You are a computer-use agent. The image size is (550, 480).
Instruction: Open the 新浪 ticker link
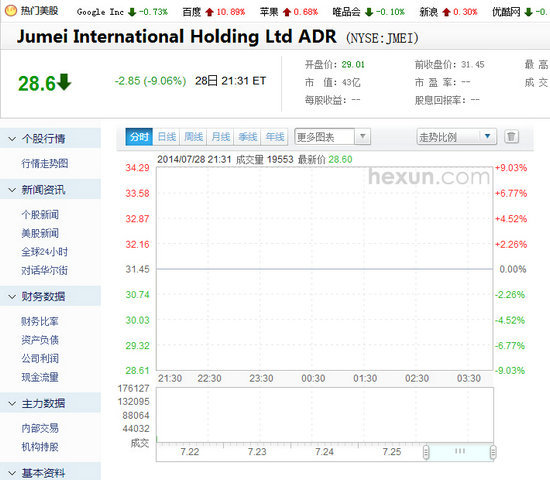(429, 12)
